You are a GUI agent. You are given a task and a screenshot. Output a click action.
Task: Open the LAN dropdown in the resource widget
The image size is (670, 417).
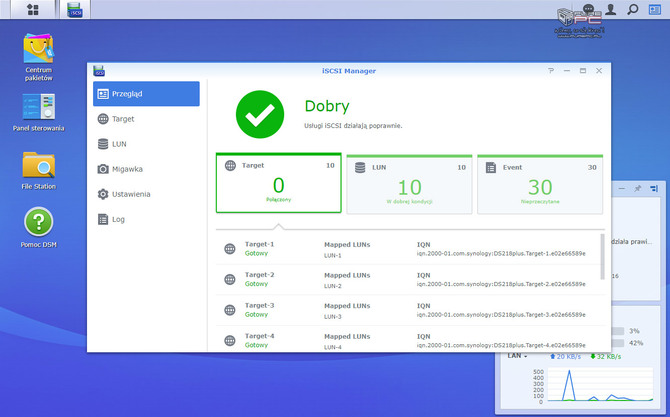[x=517, y=356]
